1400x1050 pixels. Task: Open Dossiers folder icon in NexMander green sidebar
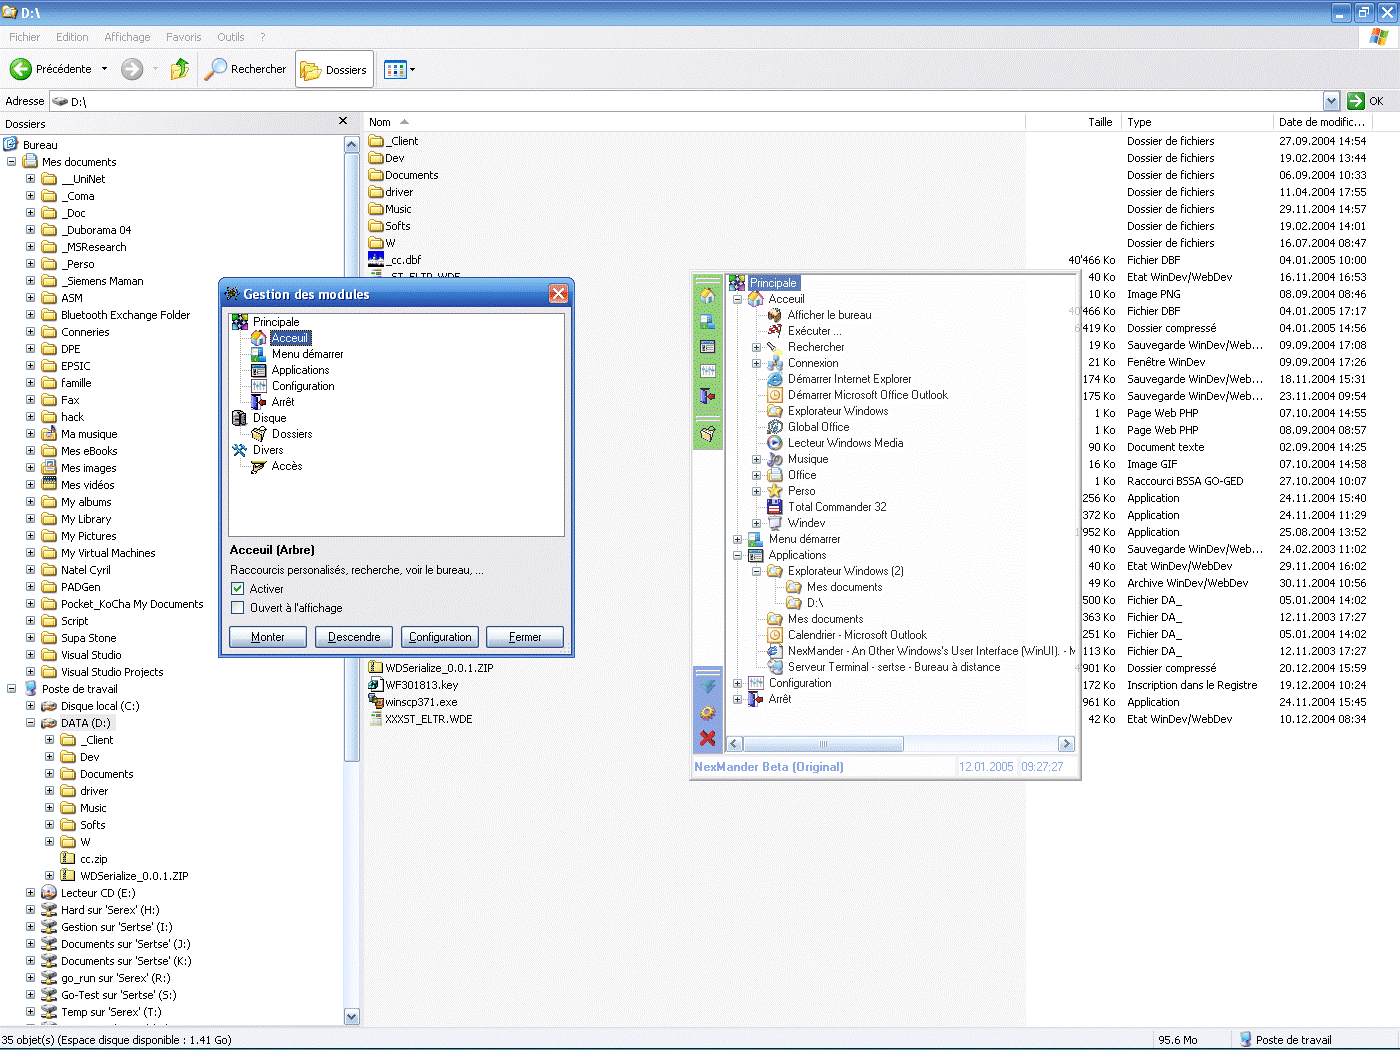coord(708,434)
